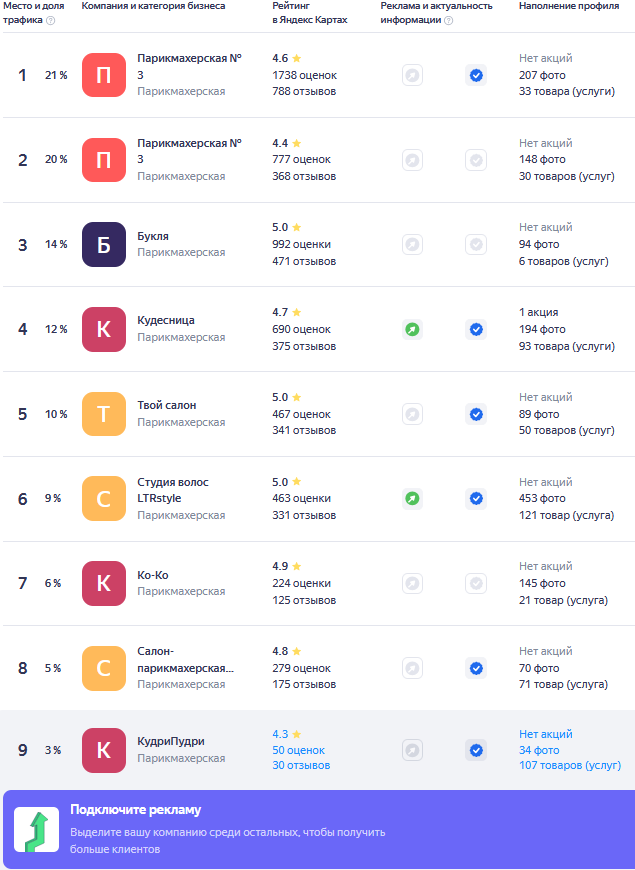Screen dimensions: 635x870
Task: Click the green arrow icon in advertising banner
Action: point(37,829)
